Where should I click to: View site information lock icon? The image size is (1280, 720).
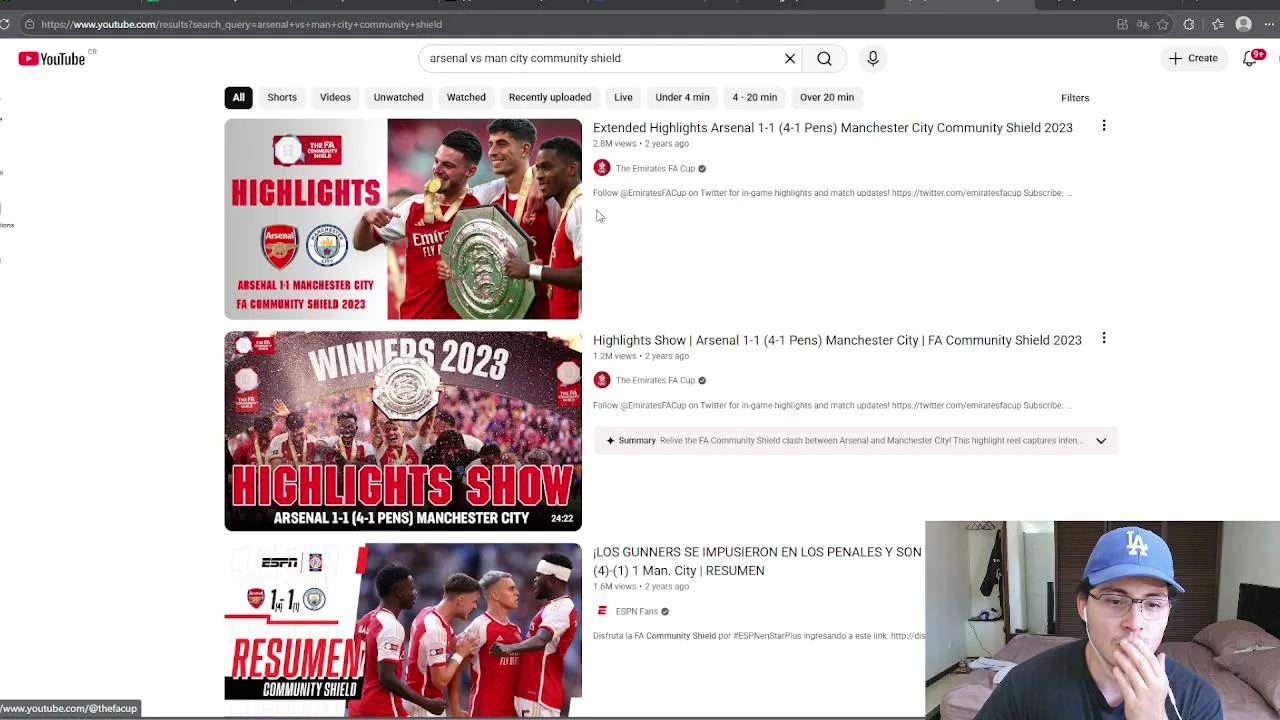(30, 24)
